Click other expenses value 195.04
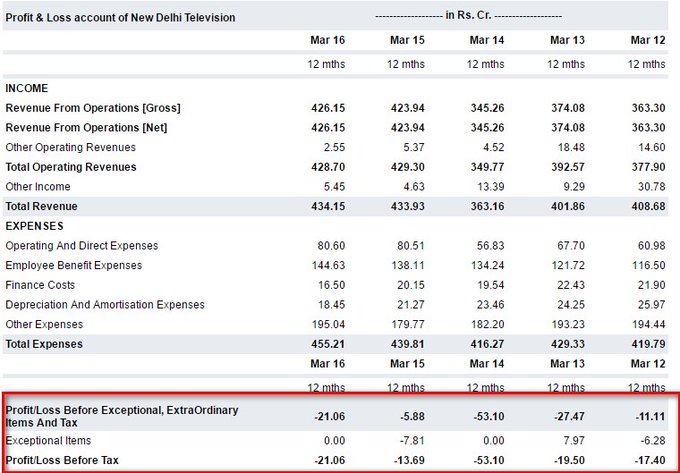 point(328,325)
